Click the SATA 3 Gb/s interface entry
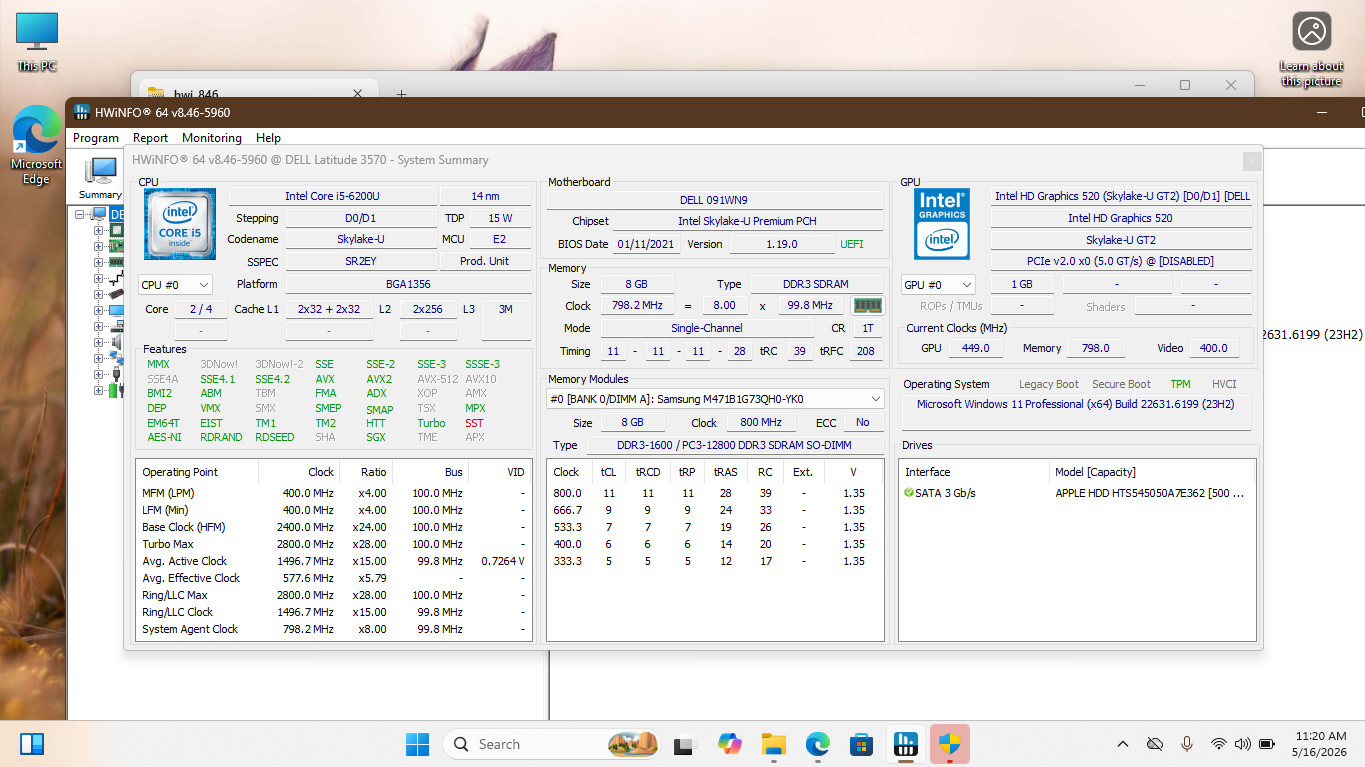 pos(939,493)
